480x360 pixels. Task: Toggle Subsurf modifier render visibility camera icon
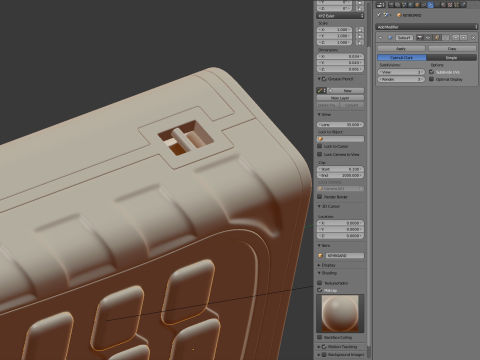[x=420, y=38]
